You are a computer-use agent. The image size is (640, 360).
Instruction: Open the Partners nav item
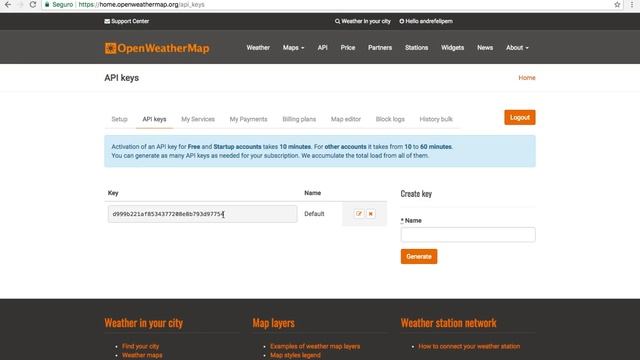(x=380, y=48)
